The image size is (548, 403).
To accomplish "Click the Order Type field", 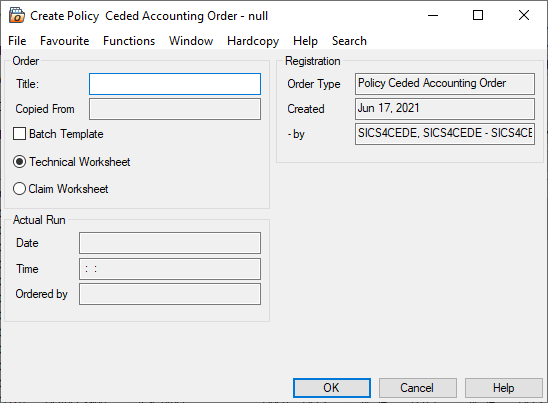I will coord(445,84).
